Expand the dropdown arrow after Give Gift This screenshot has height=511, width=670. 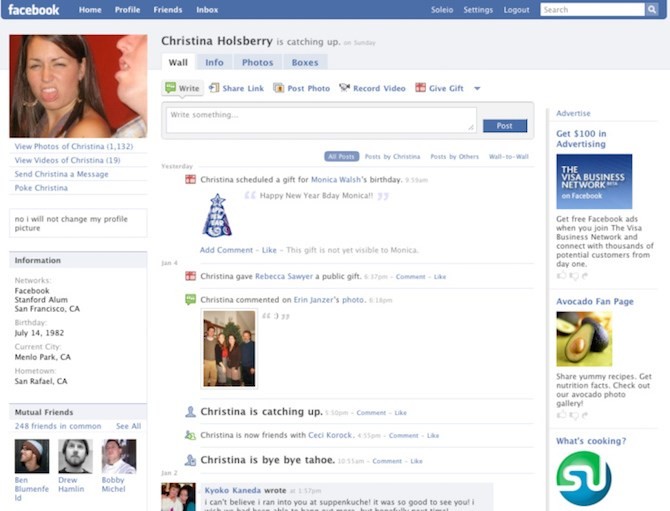(477, 88)
